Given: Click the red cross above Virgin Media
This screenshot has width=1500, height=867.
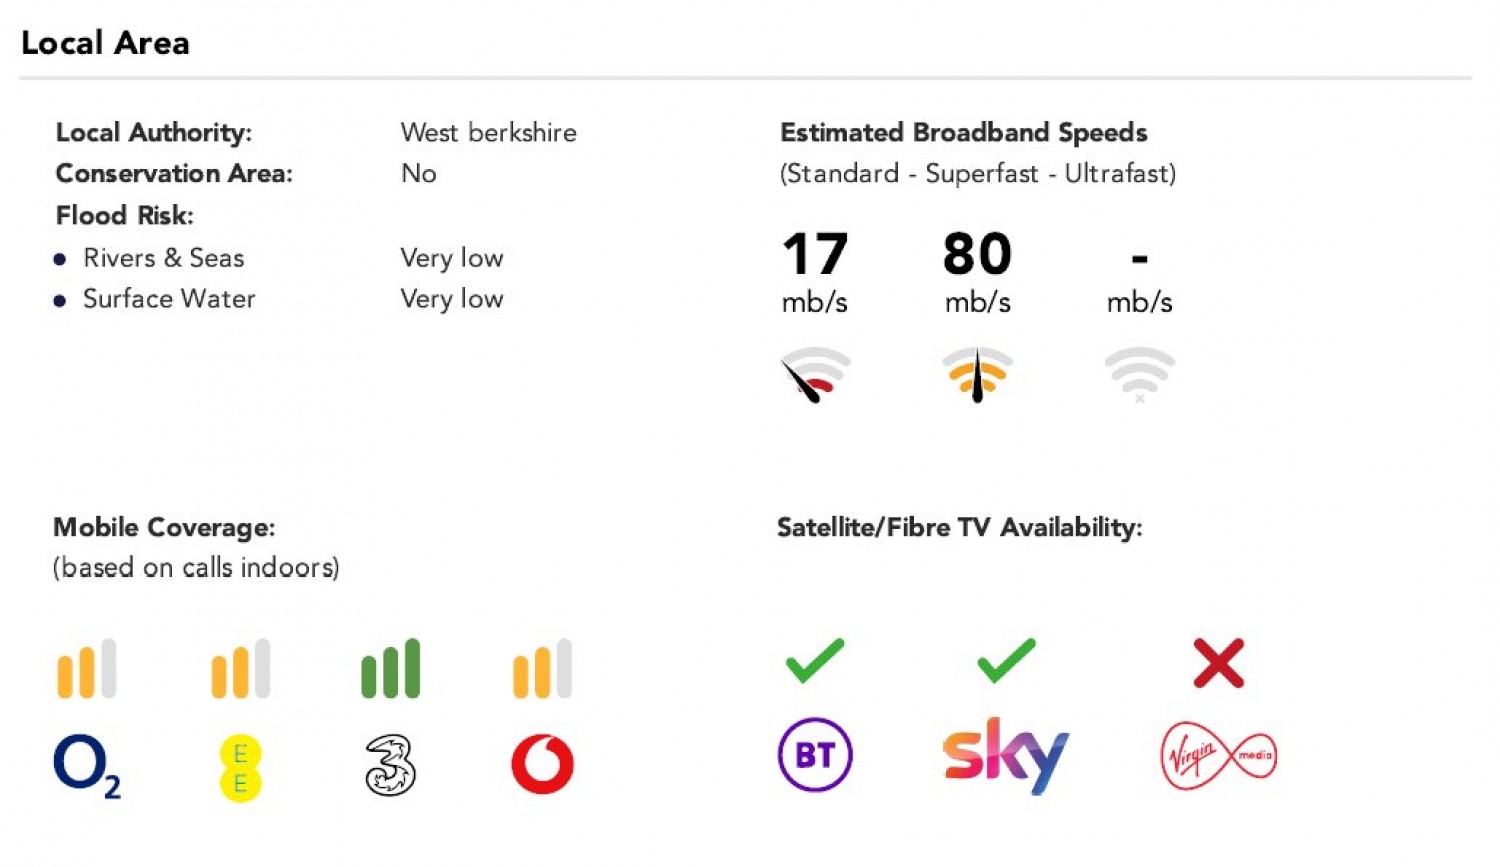Looking at the screenshot, I should [x=1218, y=663].
